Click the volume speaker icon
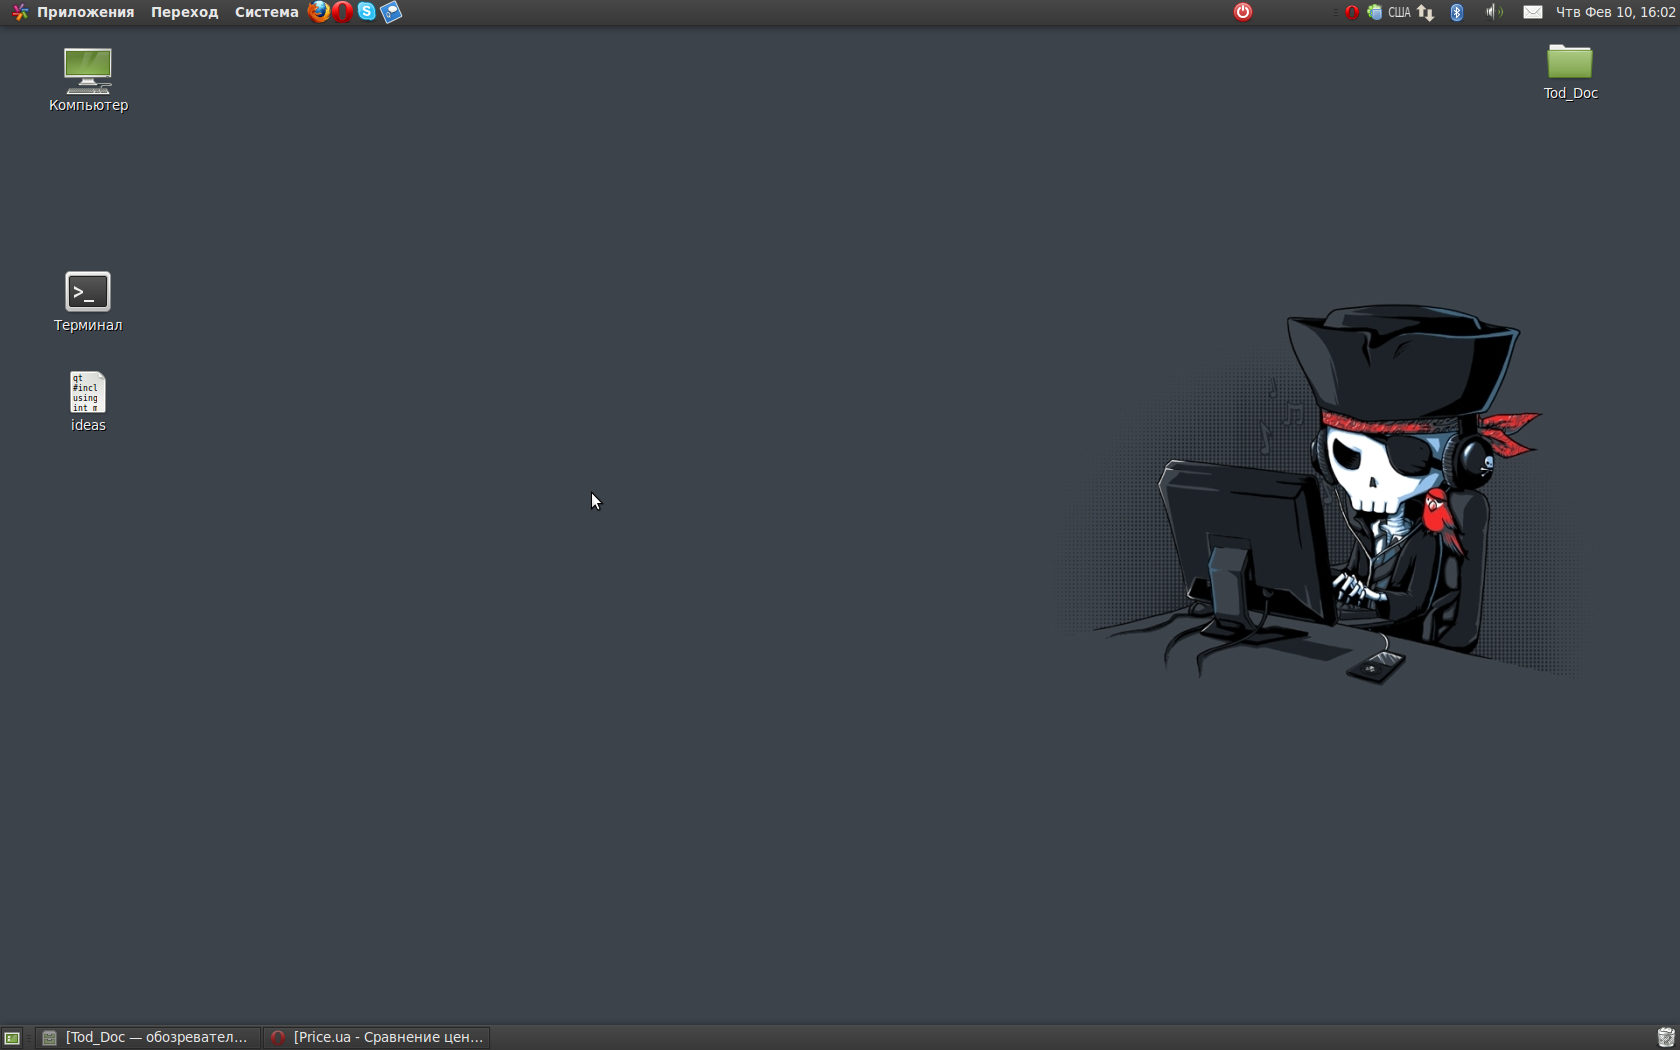Image resolution: width=1680 pixels, height=1050 pixels. click(x=1493, y=12)
